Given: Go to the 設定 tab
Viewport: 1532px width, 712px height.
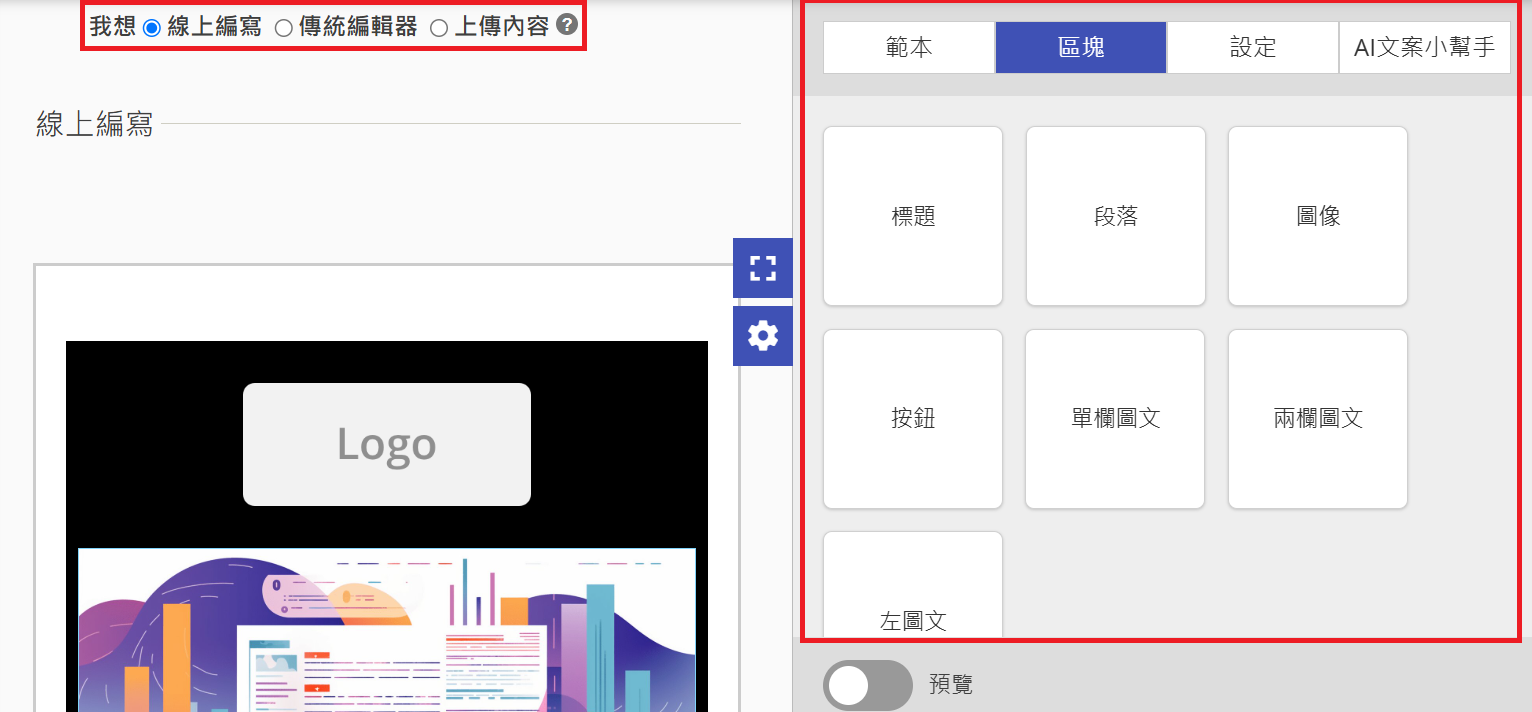Looking at the screenshot, I should pyautogui.click(x=1252, y=48).
